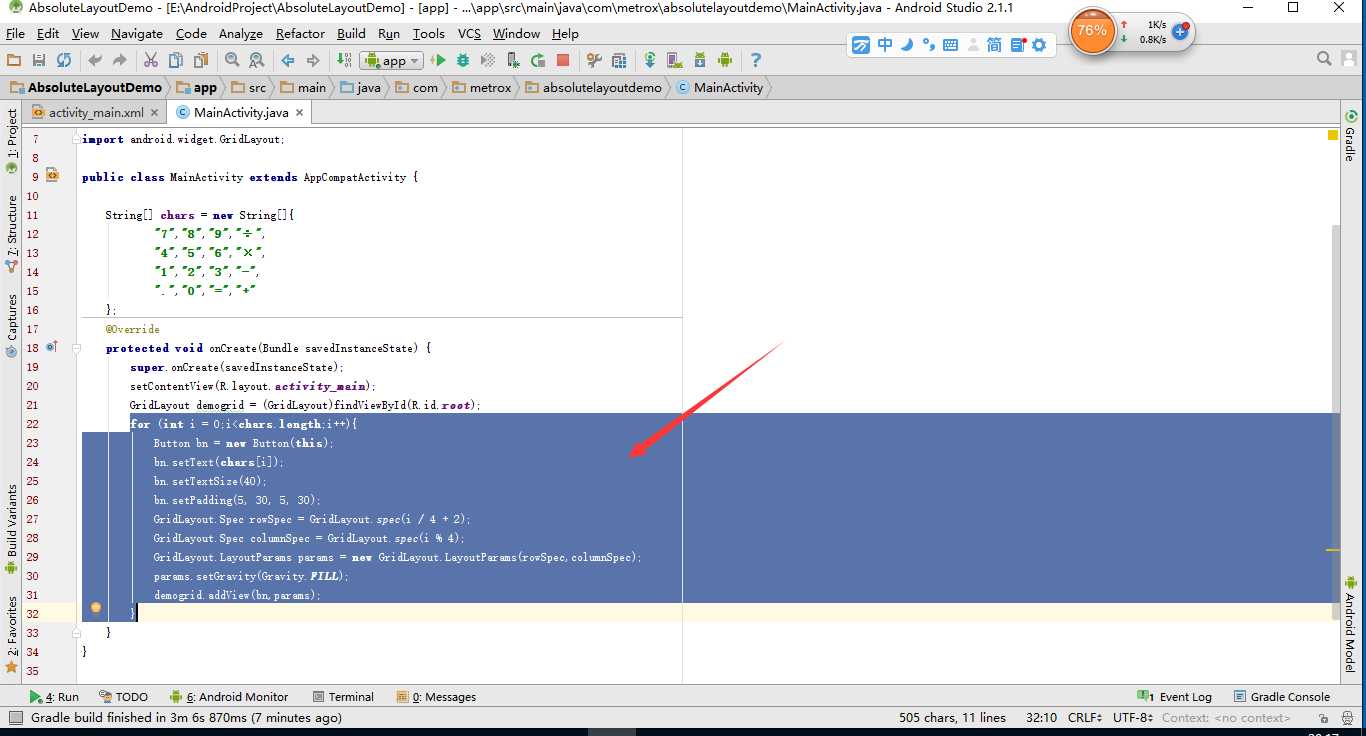The image size is (1366, 736).
Task: Click the 76% memory usage widget
Action: pos(1092,31)
